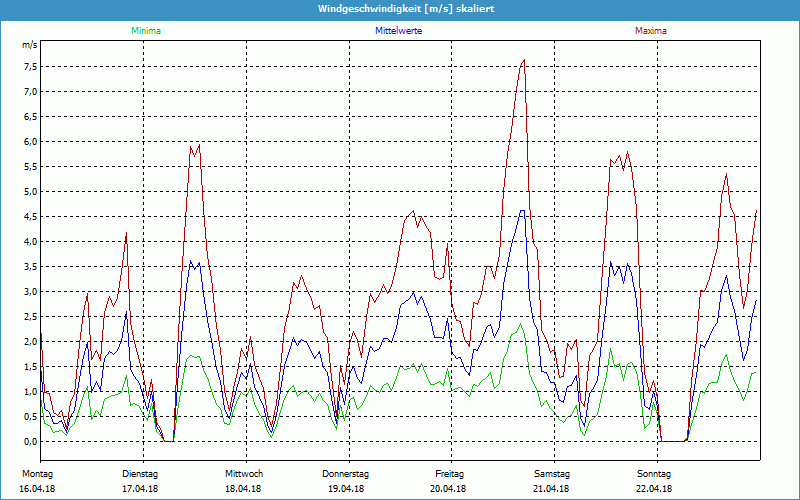Click the 7,0 y-axis value
The image size is (800, 500).
[30, 92]
